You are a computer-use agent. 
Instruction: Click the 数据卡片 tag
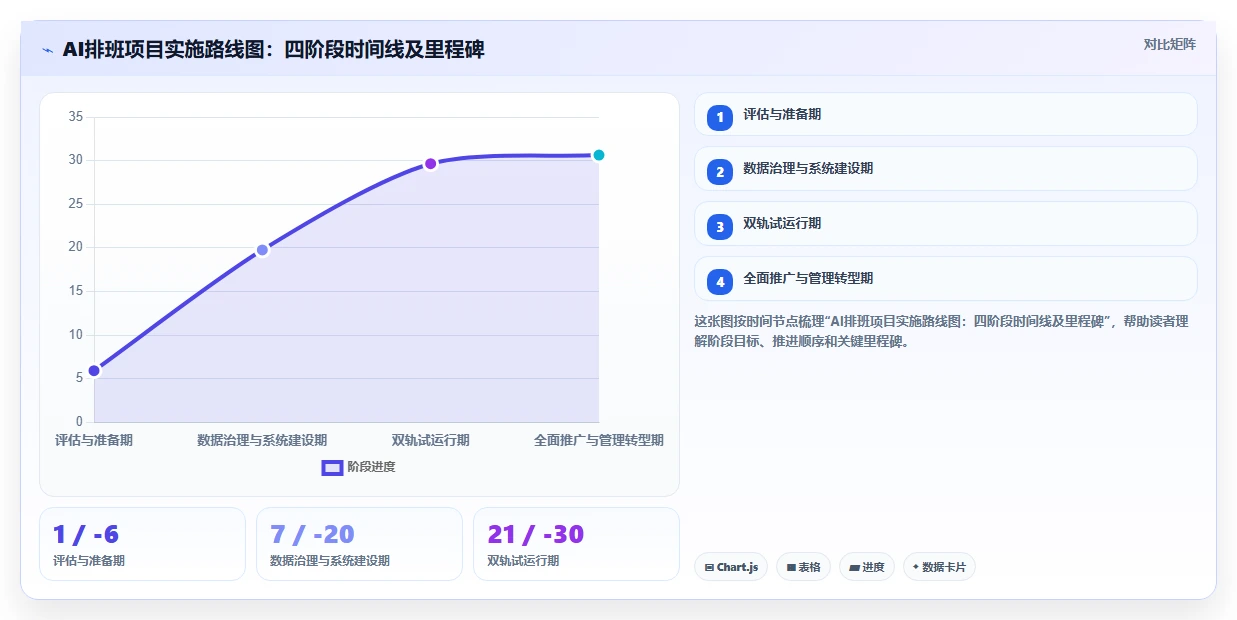click(x=939, y=567)
